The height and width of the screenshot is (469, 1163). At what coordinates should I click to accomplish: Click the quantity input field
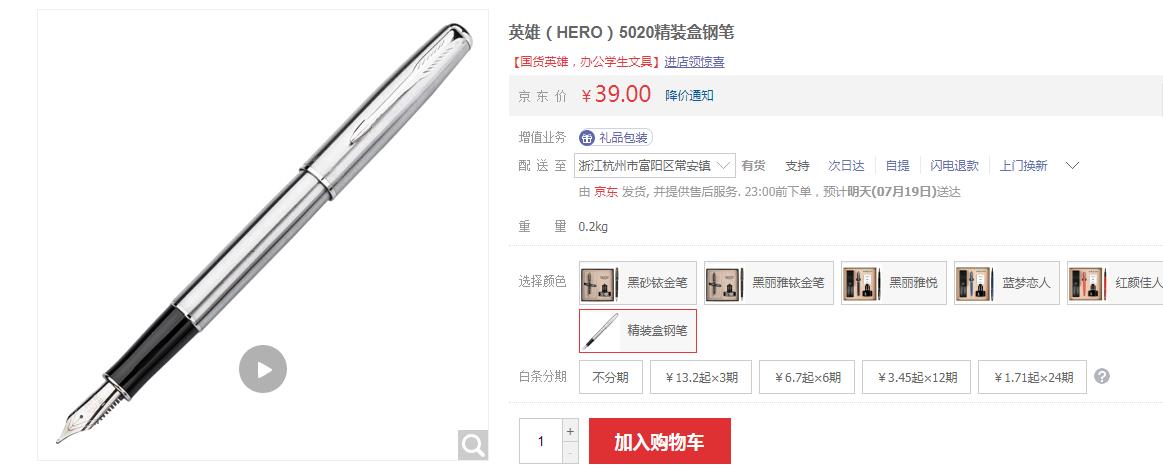point(541,442)
